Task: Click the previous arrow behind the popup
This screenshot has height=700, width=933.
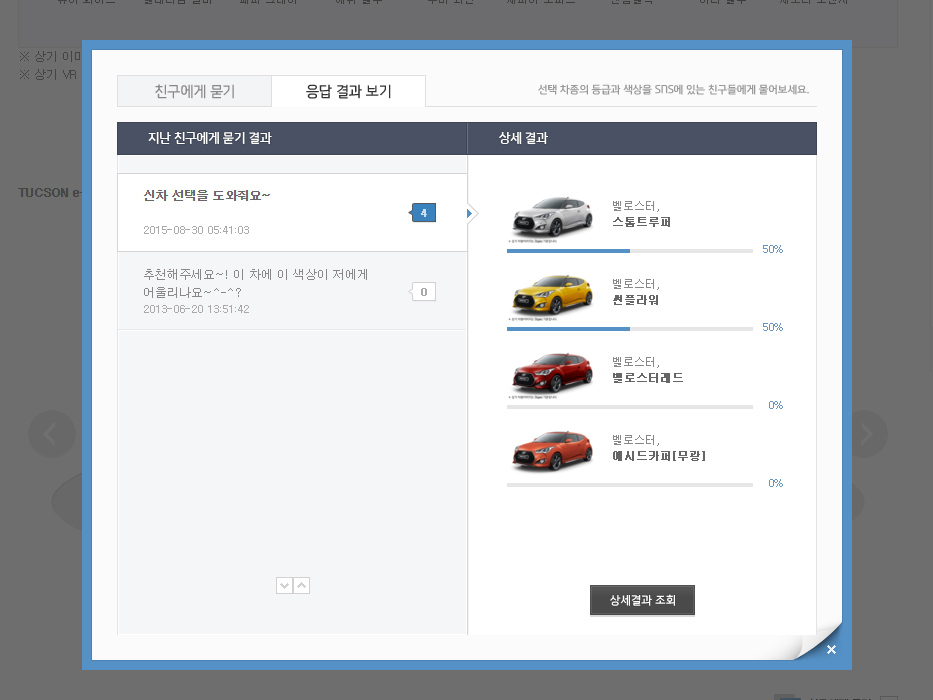Action: click(x=52, y=434)
